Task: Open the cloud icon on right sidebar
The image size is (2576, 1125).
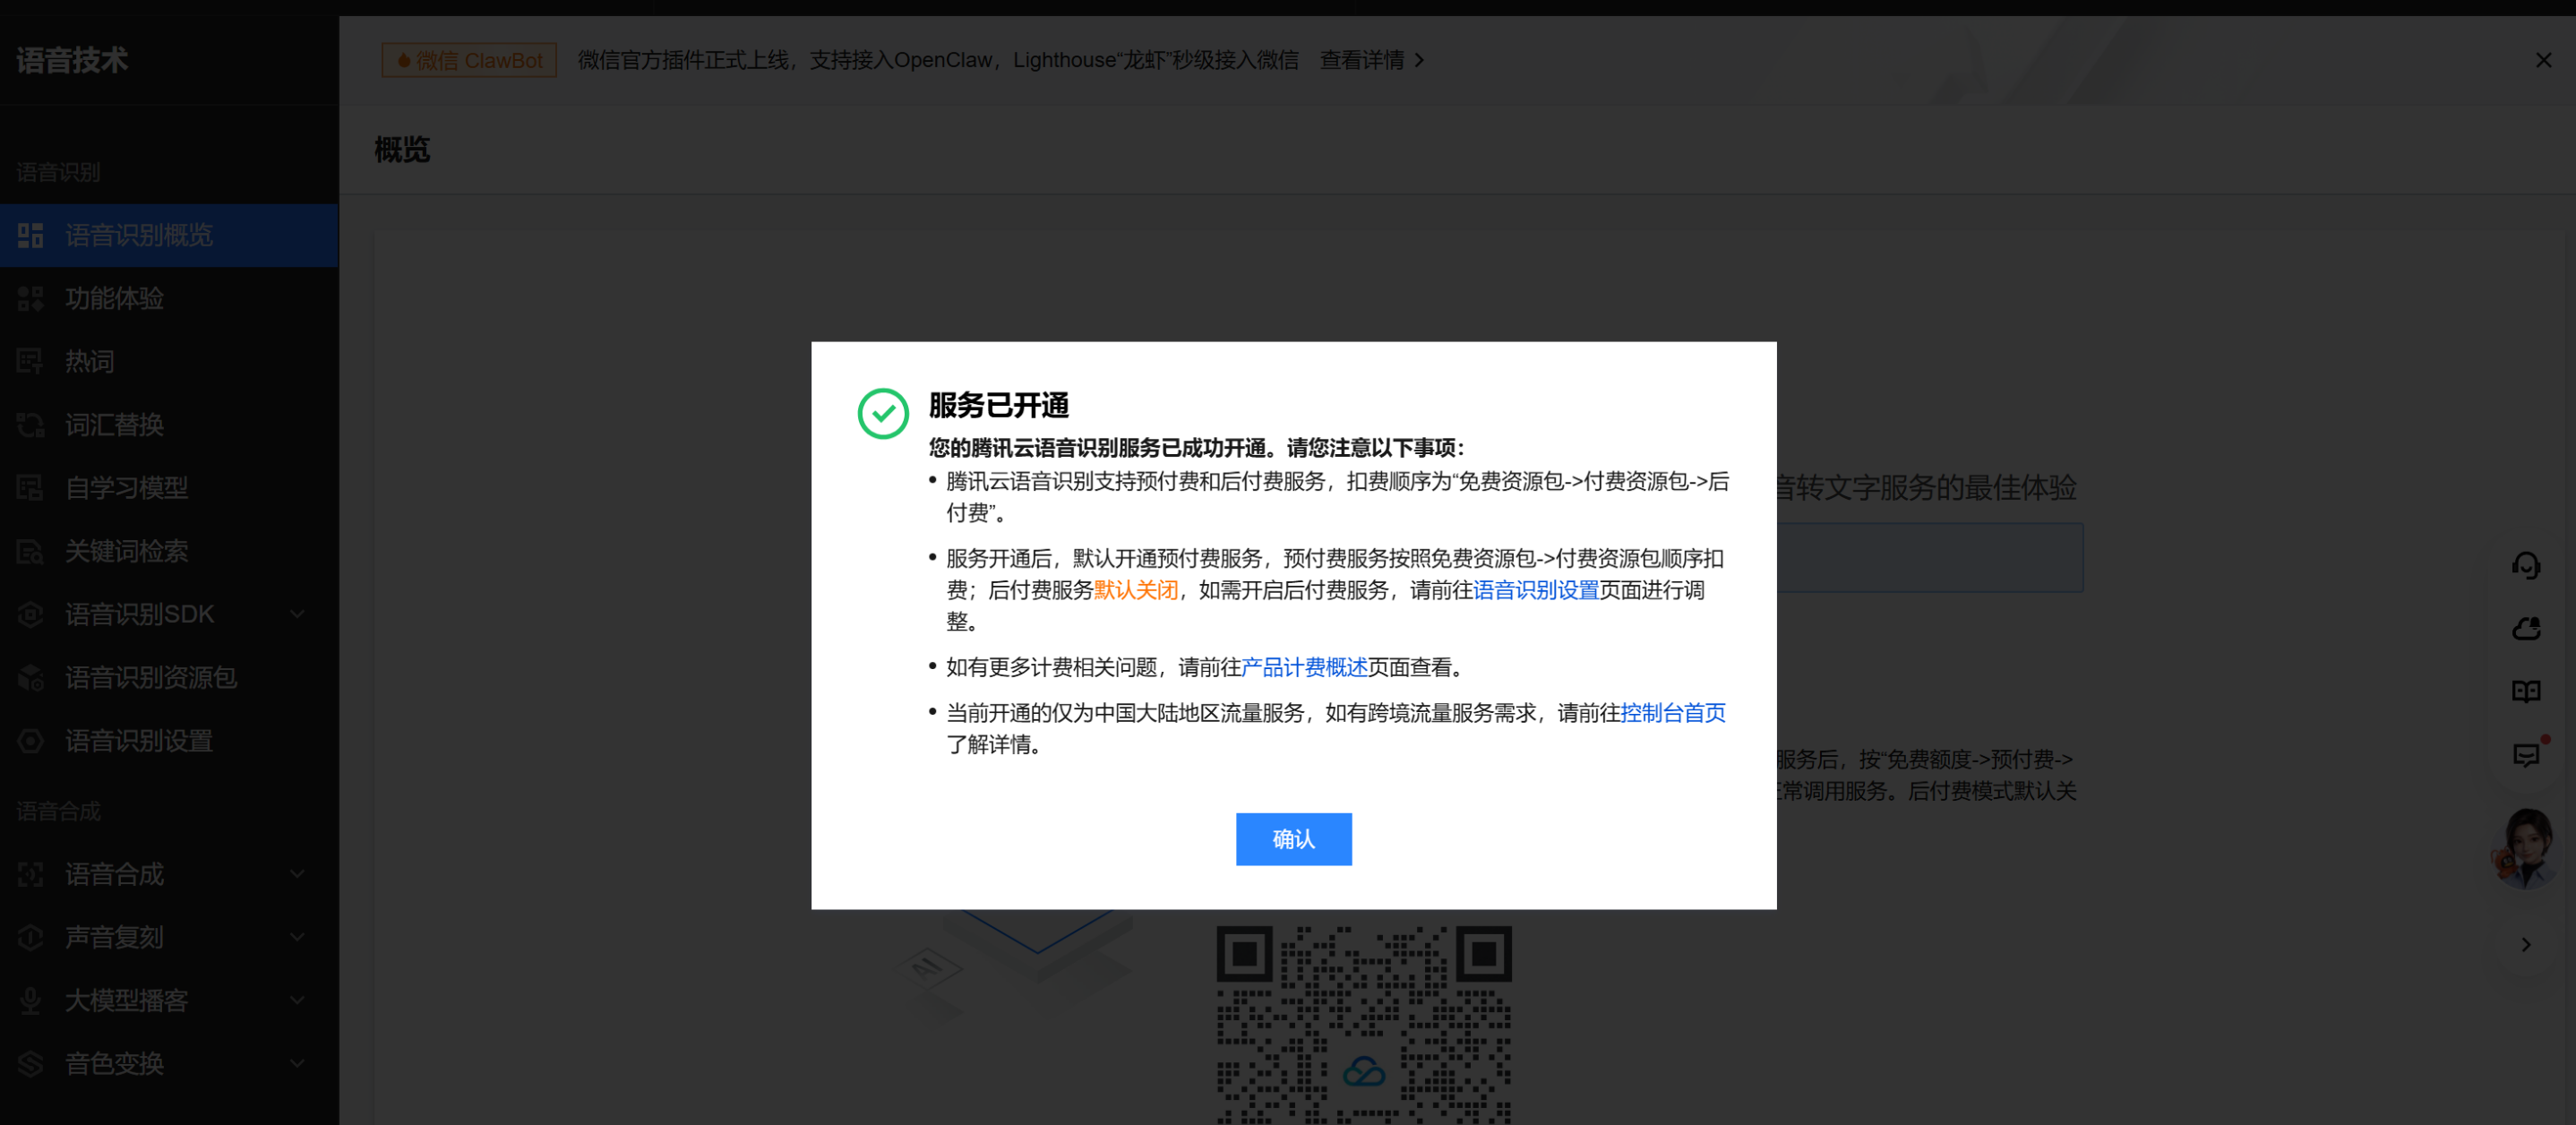Action: 2527,628
